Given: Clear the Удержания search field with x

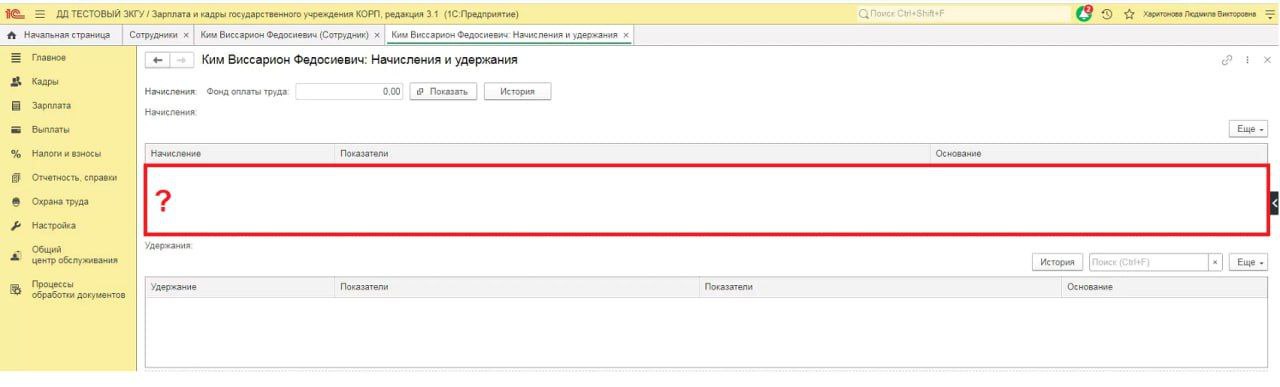Looking at the screenshot, I should (1215, 262).
